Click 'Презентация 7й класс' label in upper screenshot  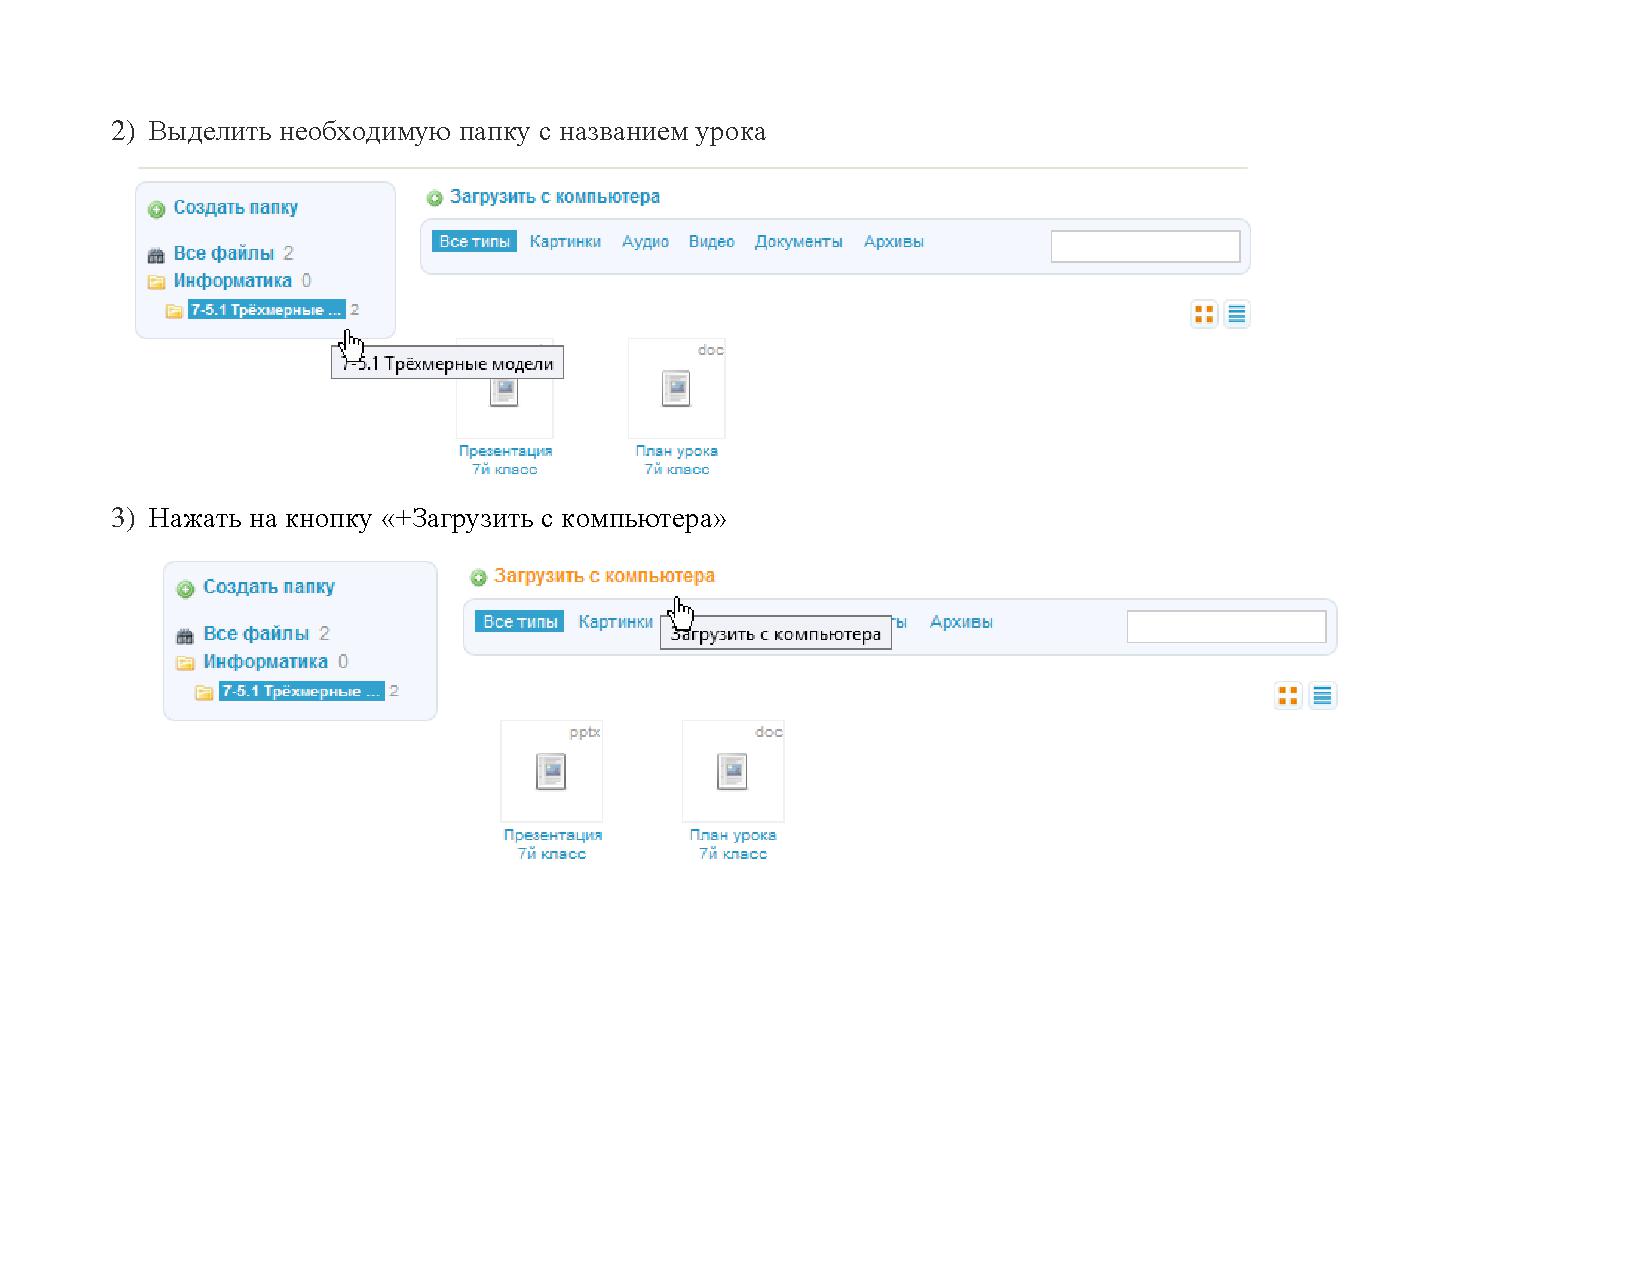coord(505,460)
